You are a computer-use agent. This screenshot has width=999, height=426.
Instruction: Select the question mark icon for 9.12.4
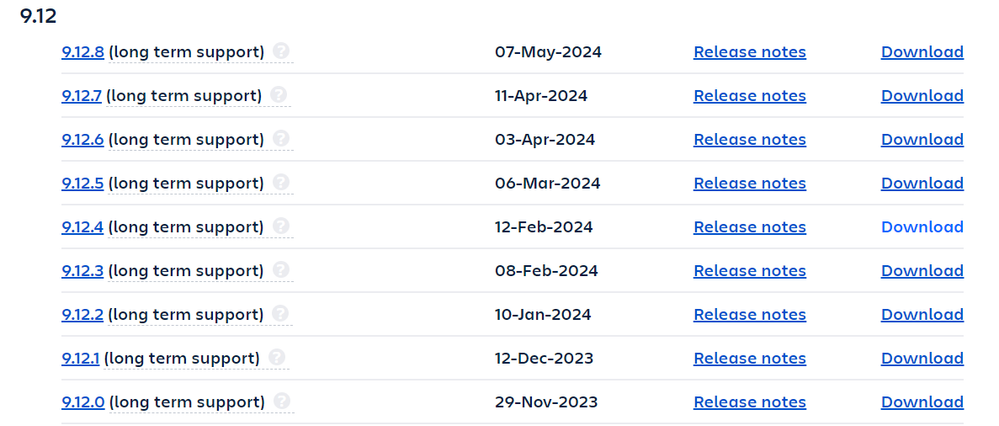pyautogui.click(x=281, y=226)
